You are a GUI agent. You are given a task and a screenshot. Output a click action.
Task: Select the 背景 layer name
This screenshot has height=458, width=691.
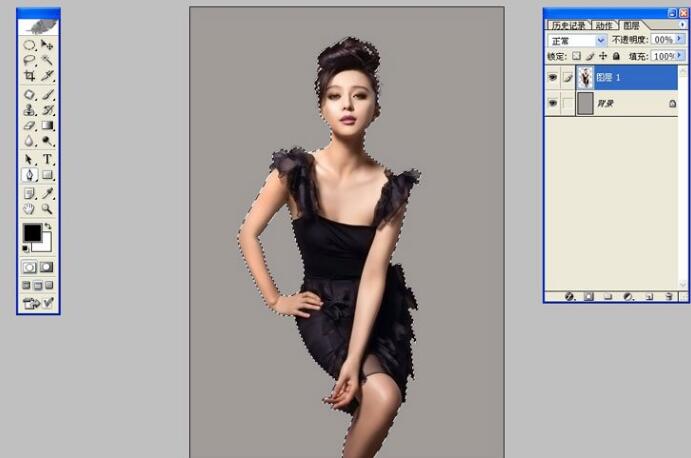click(606, 104)
